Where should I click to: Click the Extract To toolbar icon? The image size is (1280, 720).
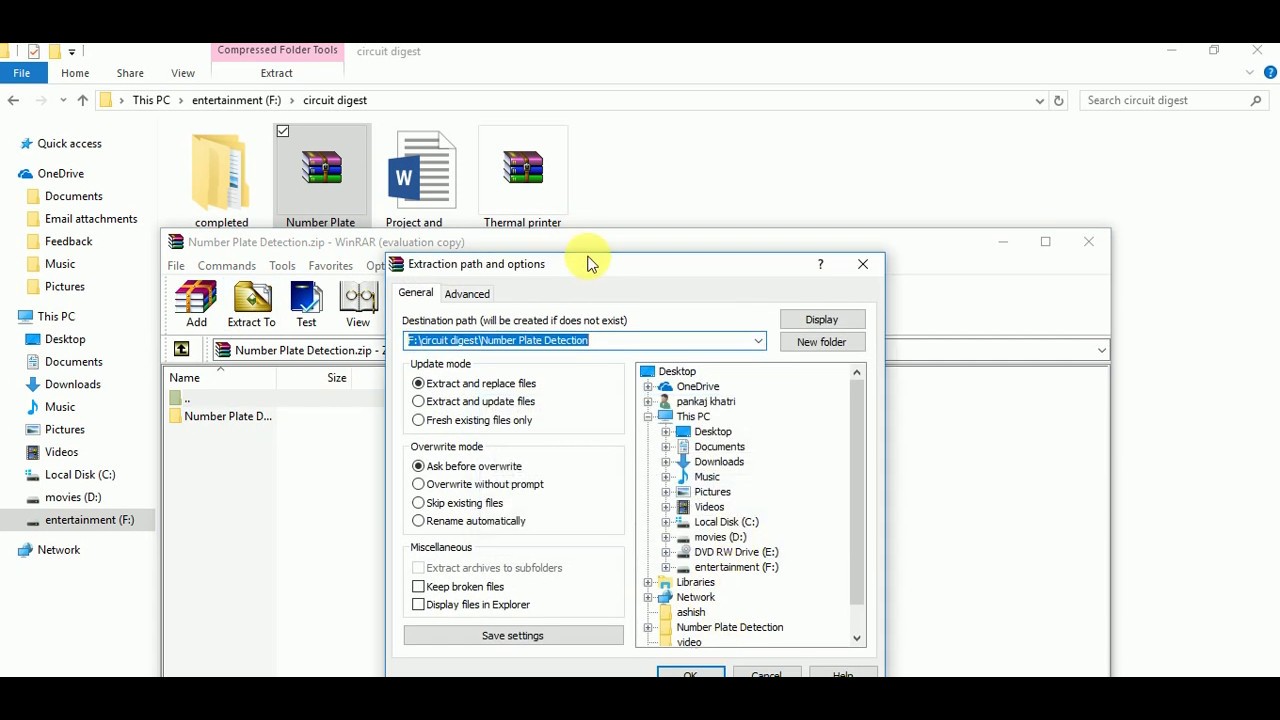coord(251,304)
